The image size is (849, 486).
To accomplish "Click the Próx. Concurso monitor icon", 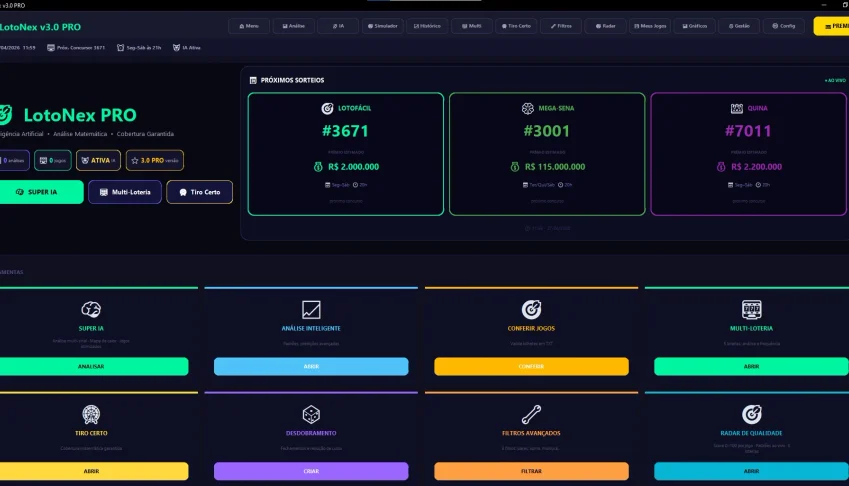I will [x=51, y=48].
